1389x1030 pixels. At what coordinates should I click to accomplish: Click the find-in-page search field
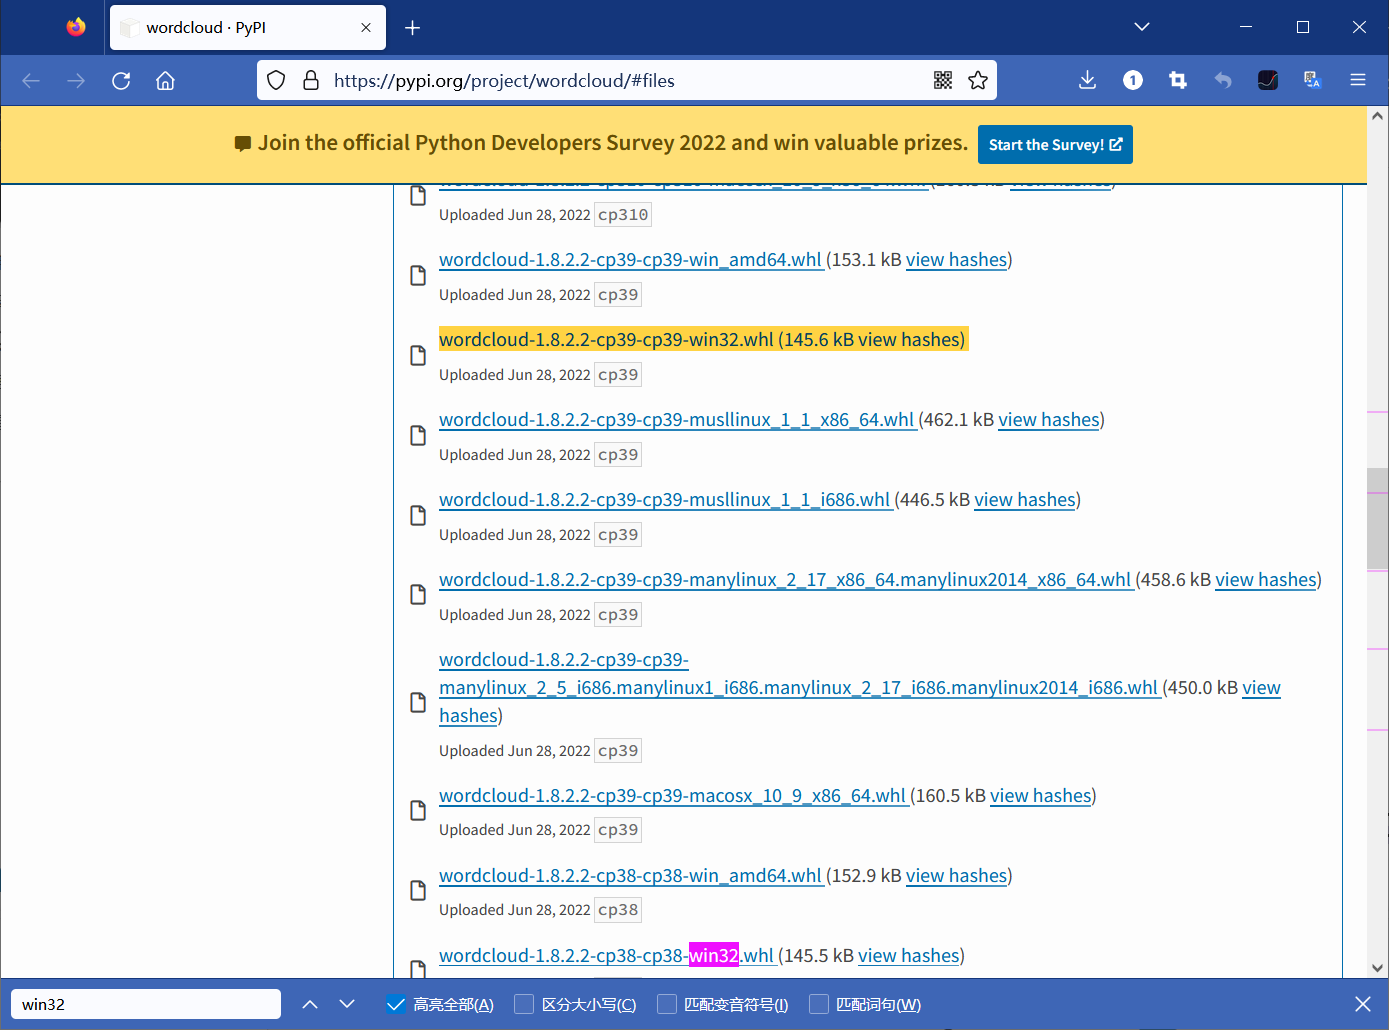coord(146,1004)
